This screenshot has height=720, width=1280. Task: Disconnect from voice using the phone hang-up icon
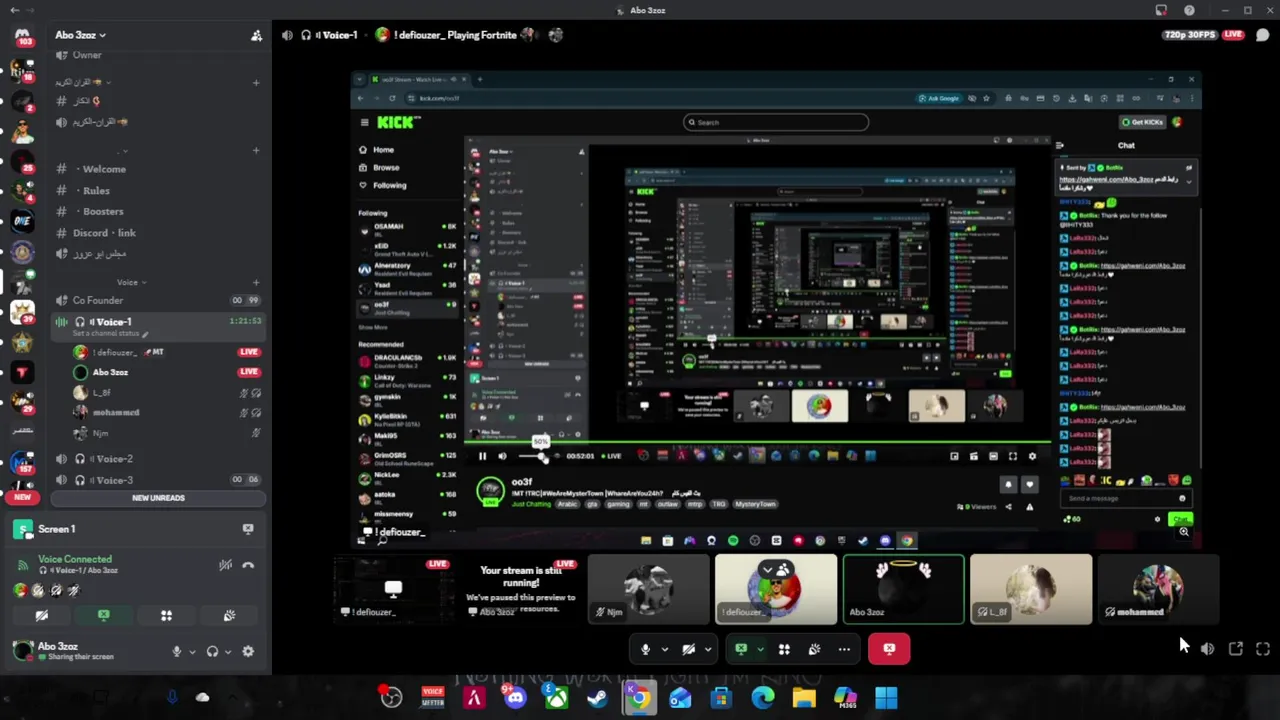248,565
